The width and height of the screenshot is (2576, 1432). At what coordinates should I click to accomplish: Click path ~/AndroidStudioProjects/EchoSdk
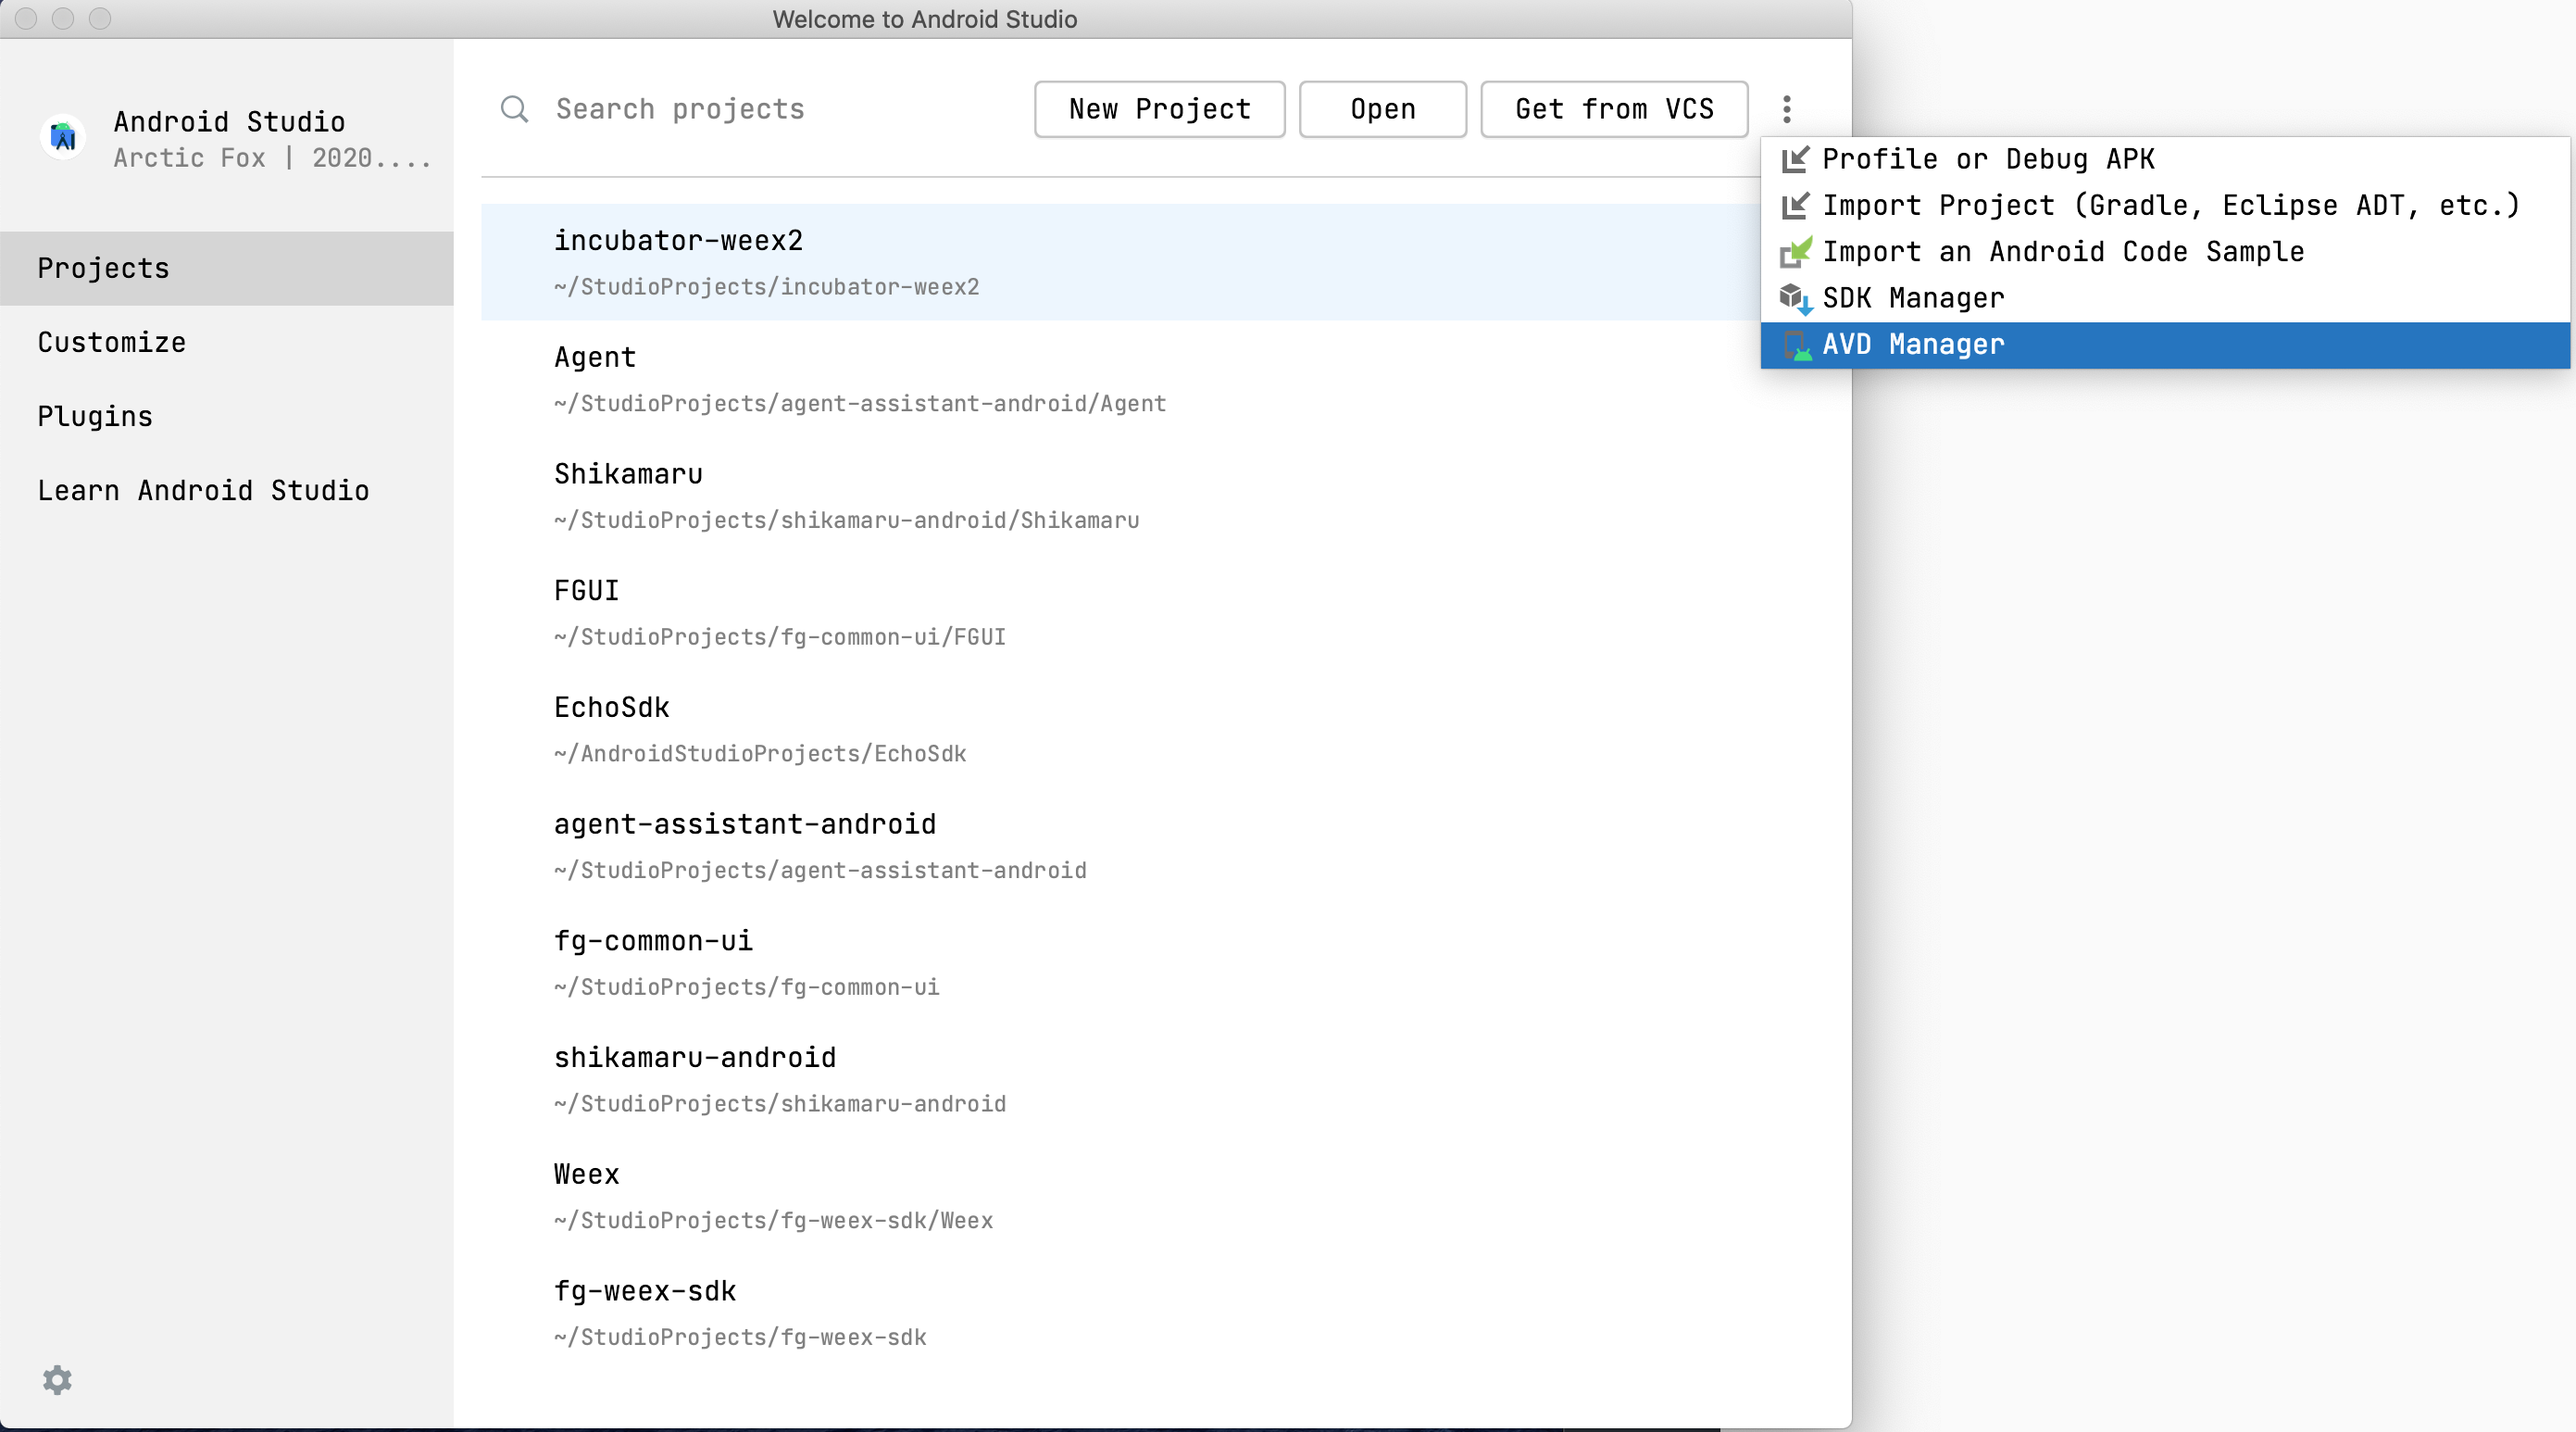[760, 753]
